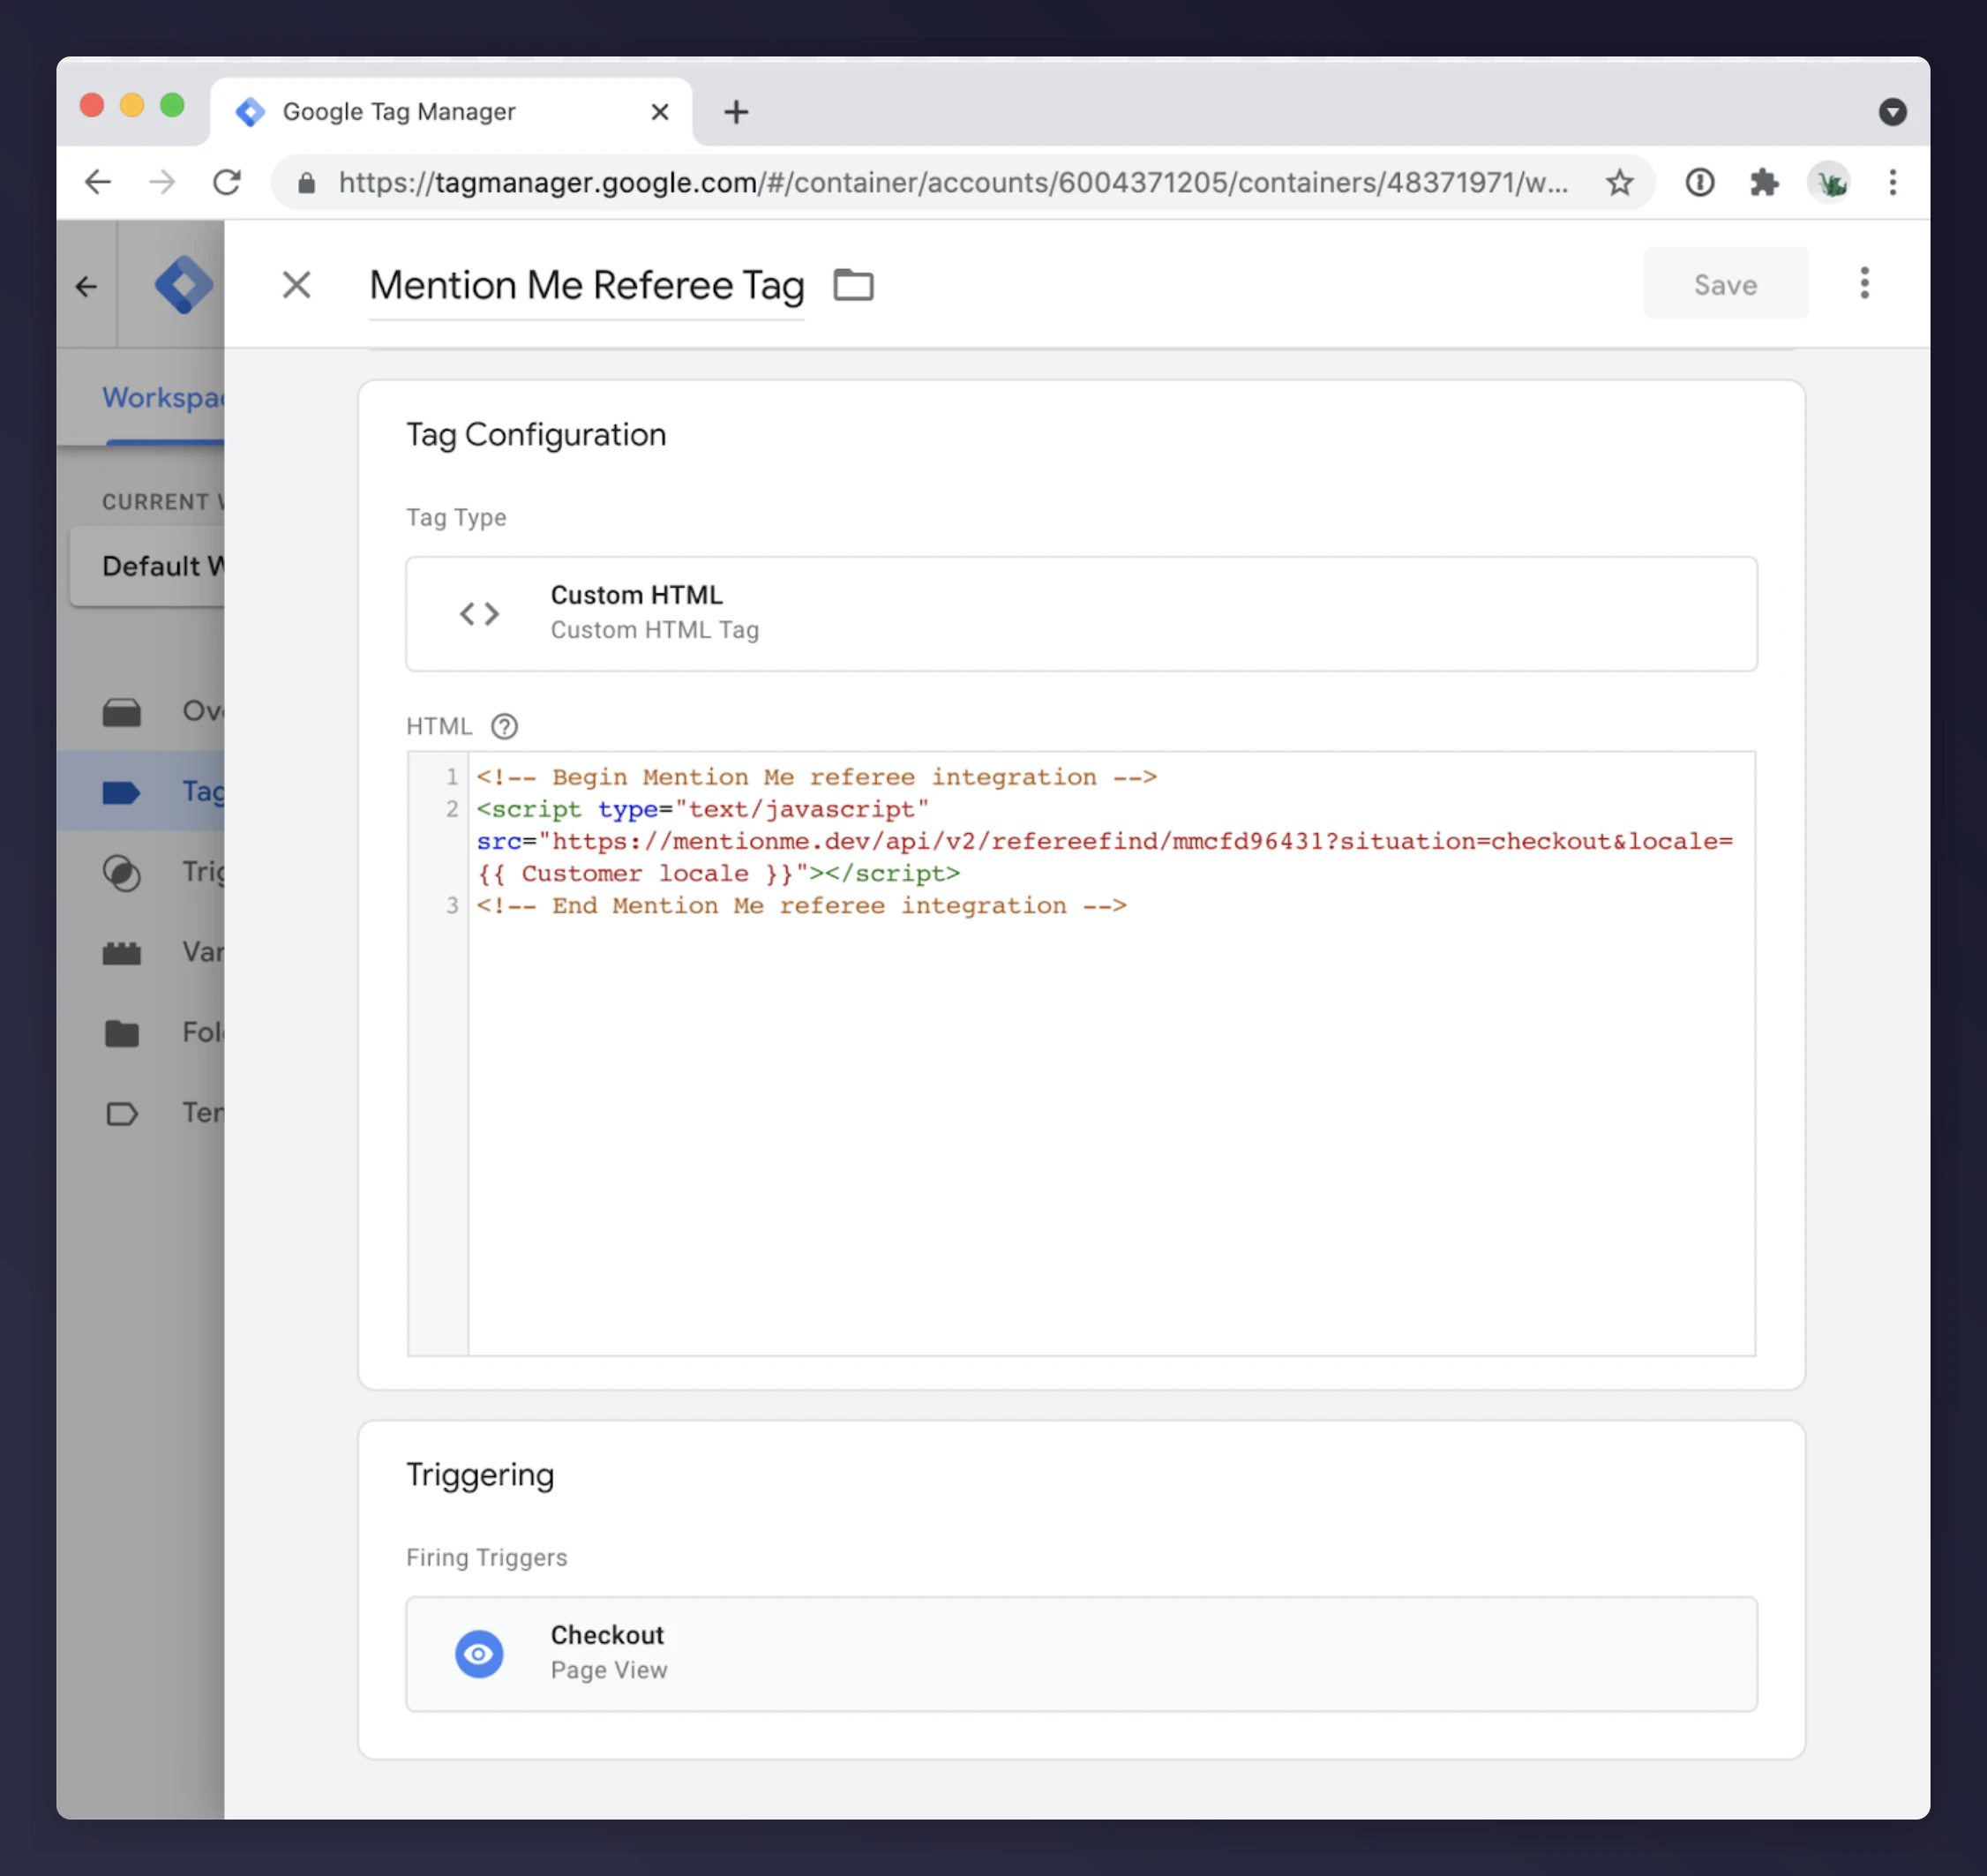
Task: Reload the page
Action: (227, 182)
